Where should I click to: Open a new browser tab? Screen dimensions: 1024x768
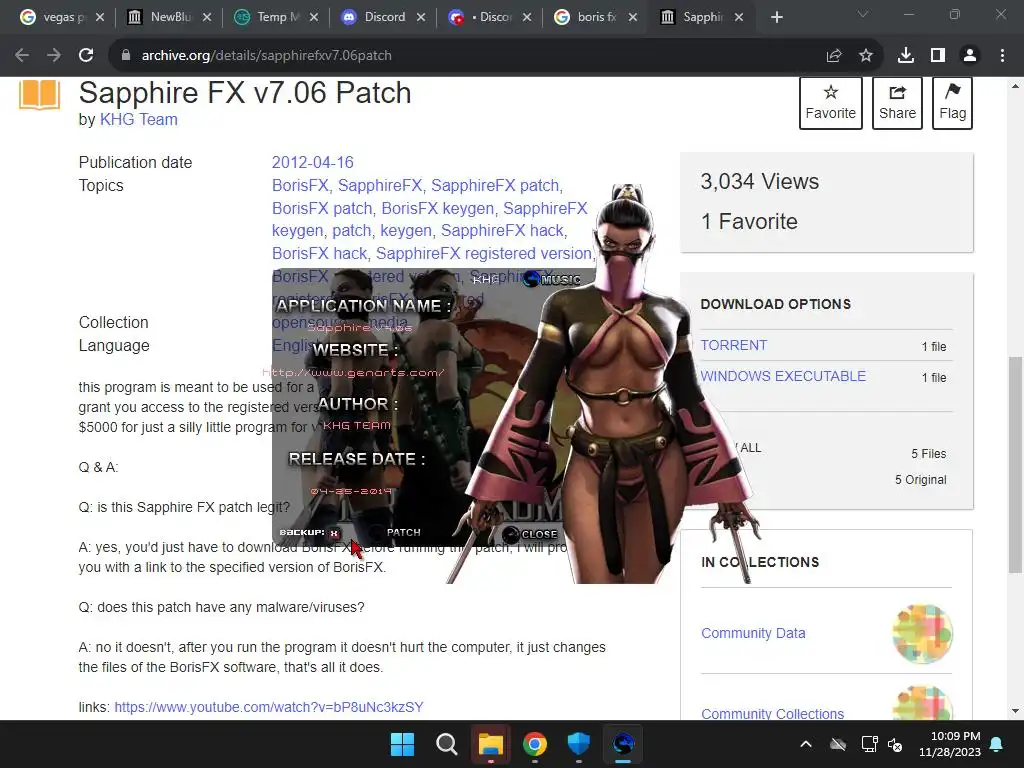pos(776,17)
